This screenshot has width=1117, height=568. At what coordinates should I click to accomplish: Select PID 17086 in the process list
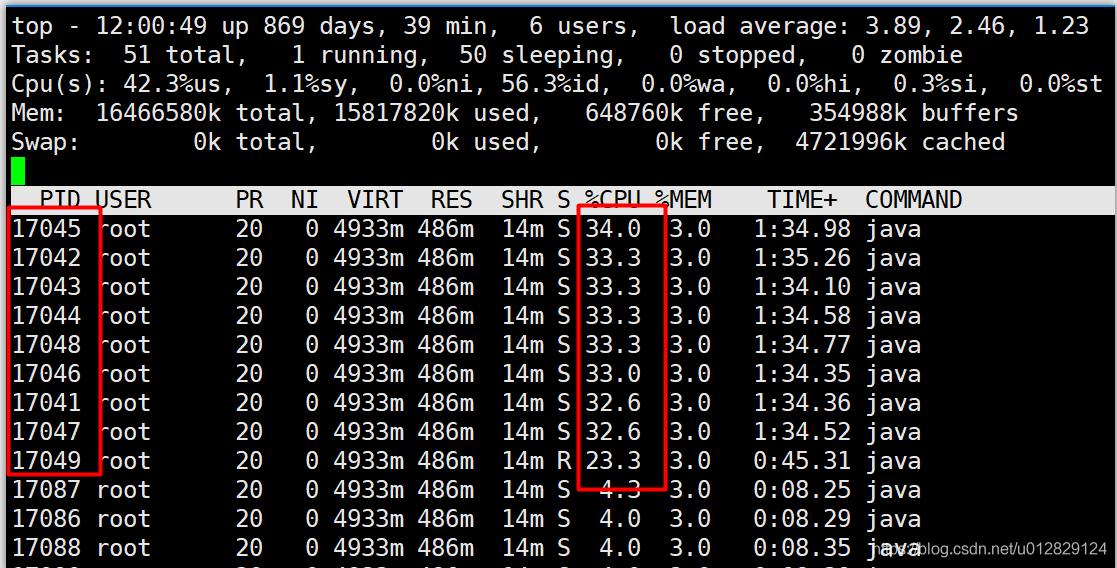coord(47,519)
